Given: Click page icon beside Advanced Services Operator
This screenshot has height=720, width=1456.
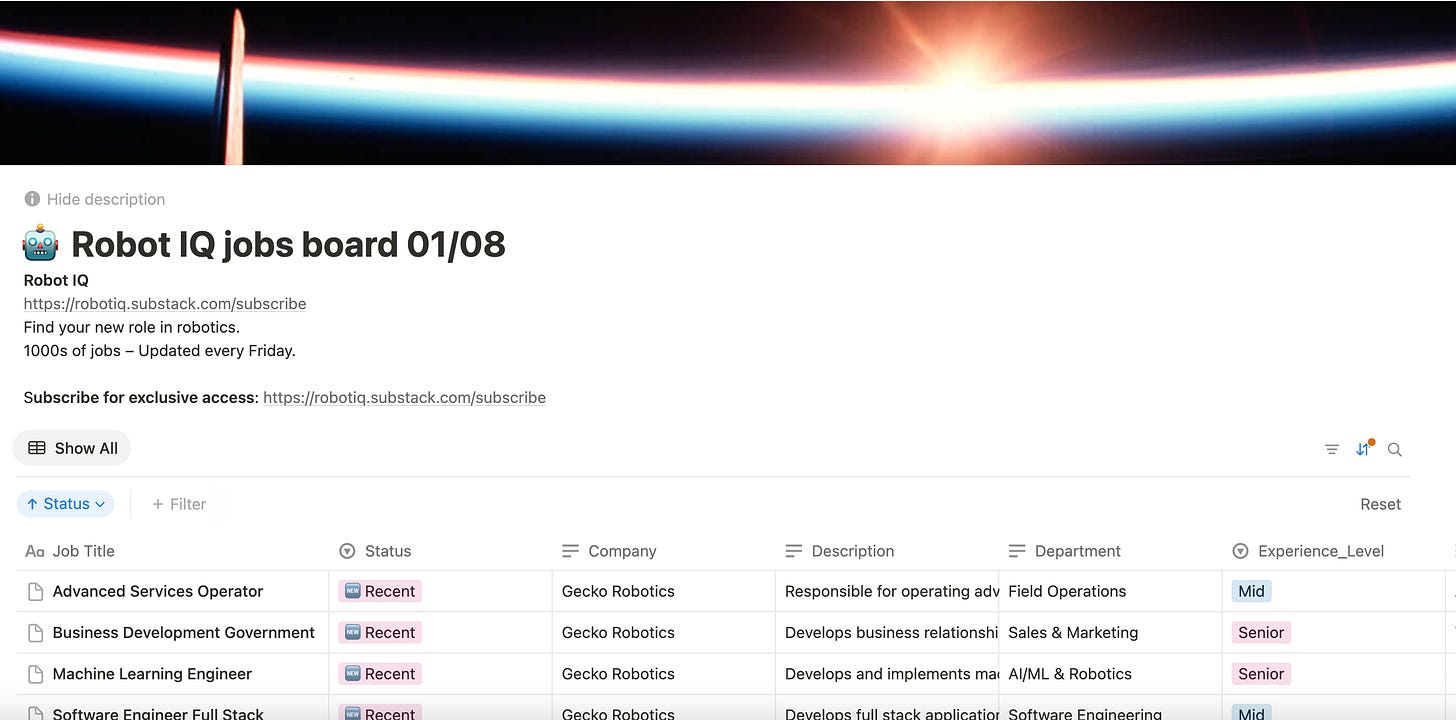Looking at the screenshot, I should point(35,591).
